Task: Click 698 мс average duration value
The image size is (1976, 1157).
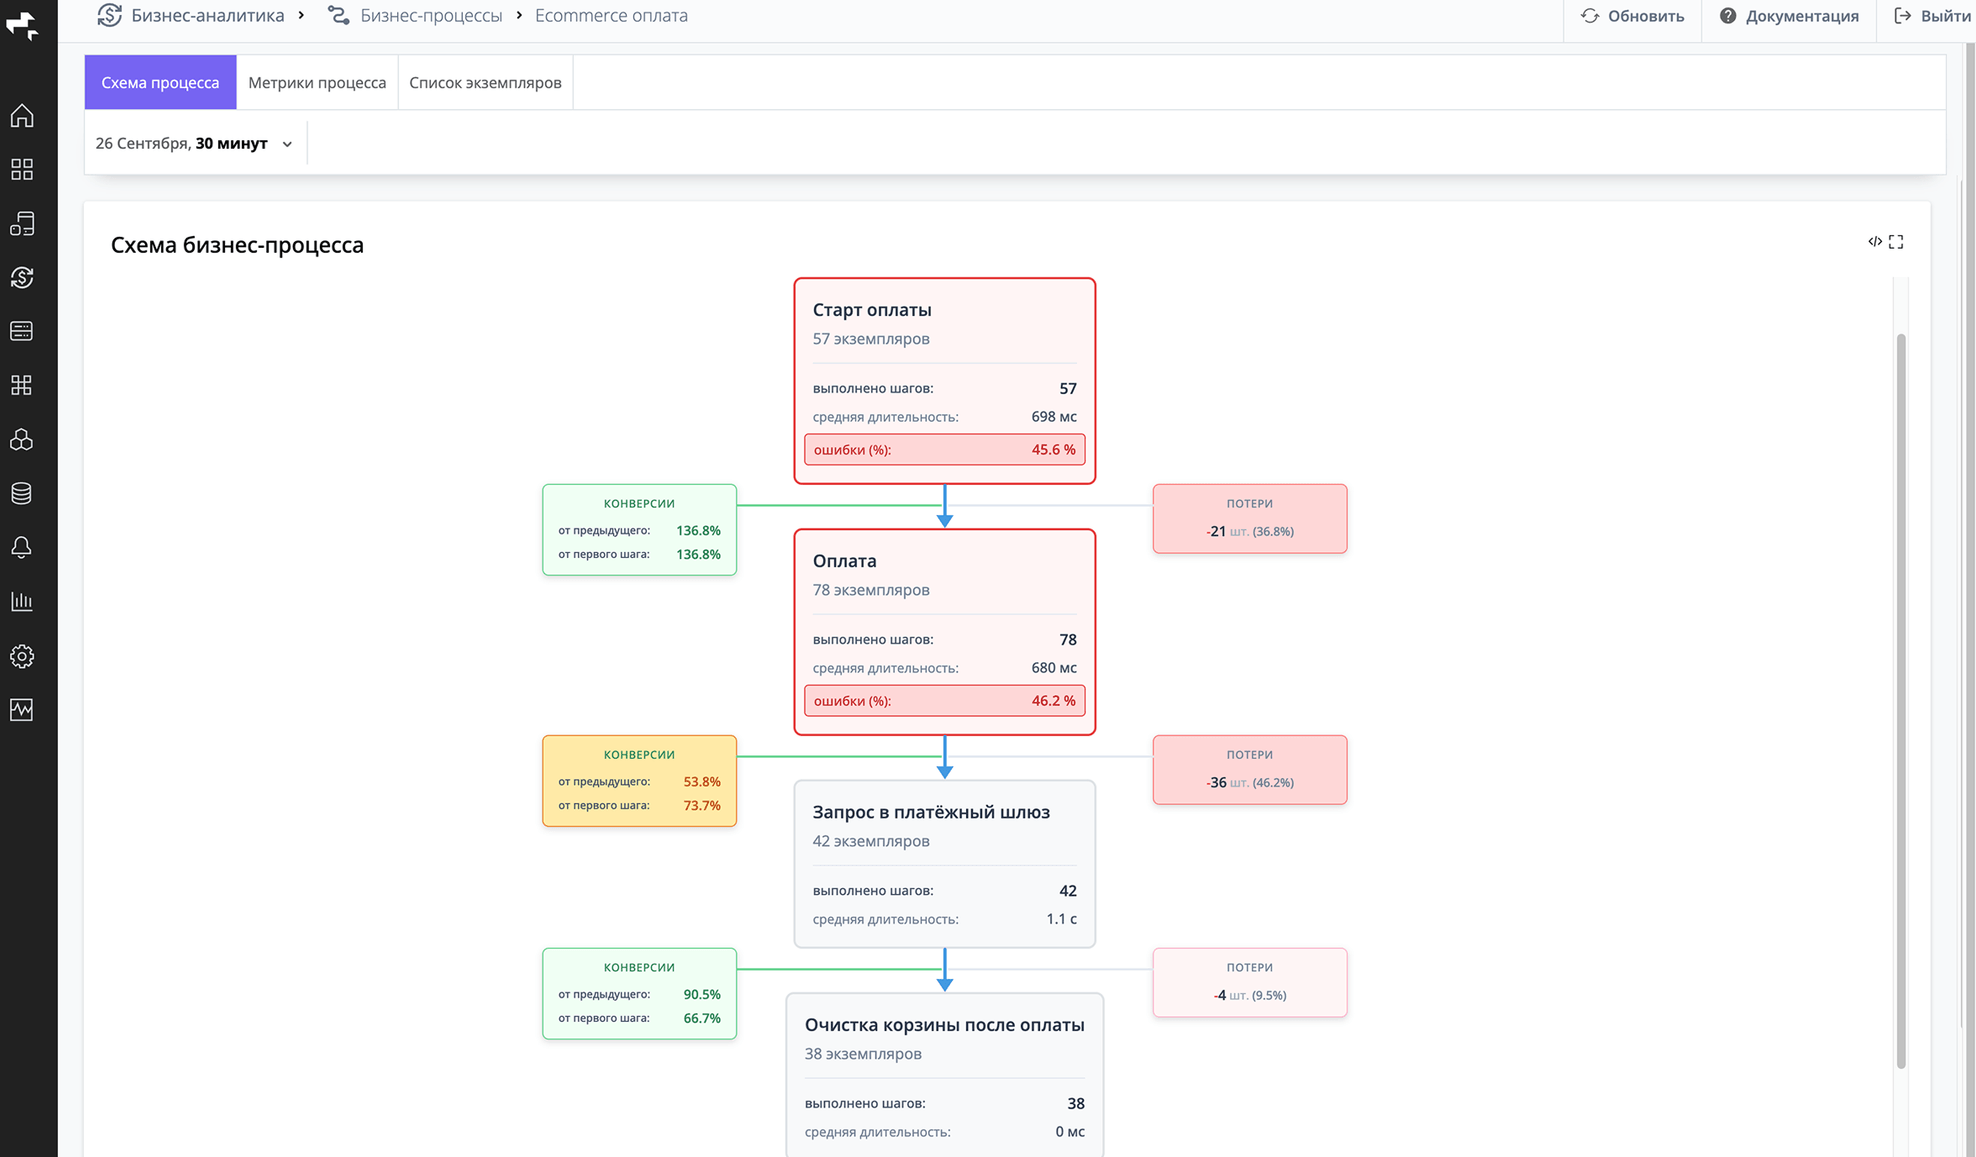Action: click(1054, 417)
